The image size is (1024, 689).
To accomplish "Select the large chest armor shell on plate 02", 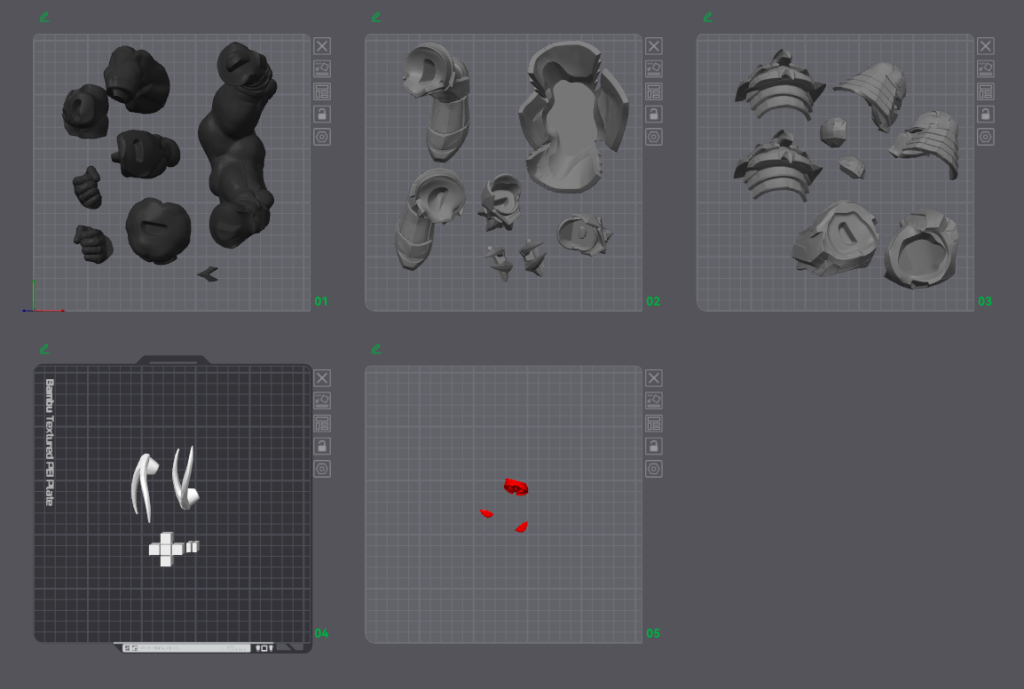I will tap(573, 116).
